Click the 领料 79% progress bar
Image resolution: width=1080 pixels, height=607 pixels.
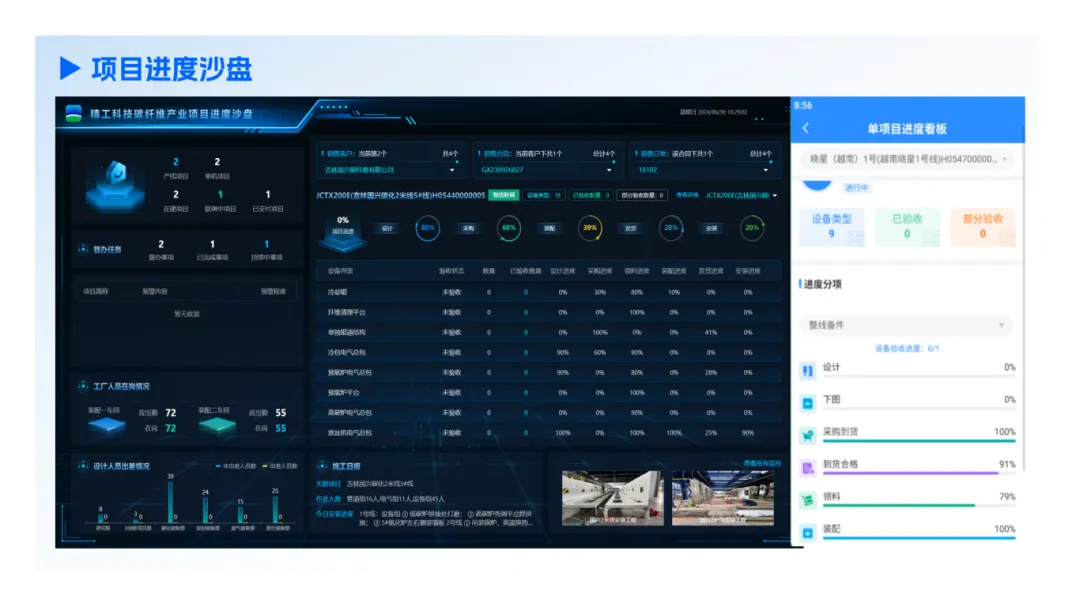pyautogui.click(x=919, y=506)
